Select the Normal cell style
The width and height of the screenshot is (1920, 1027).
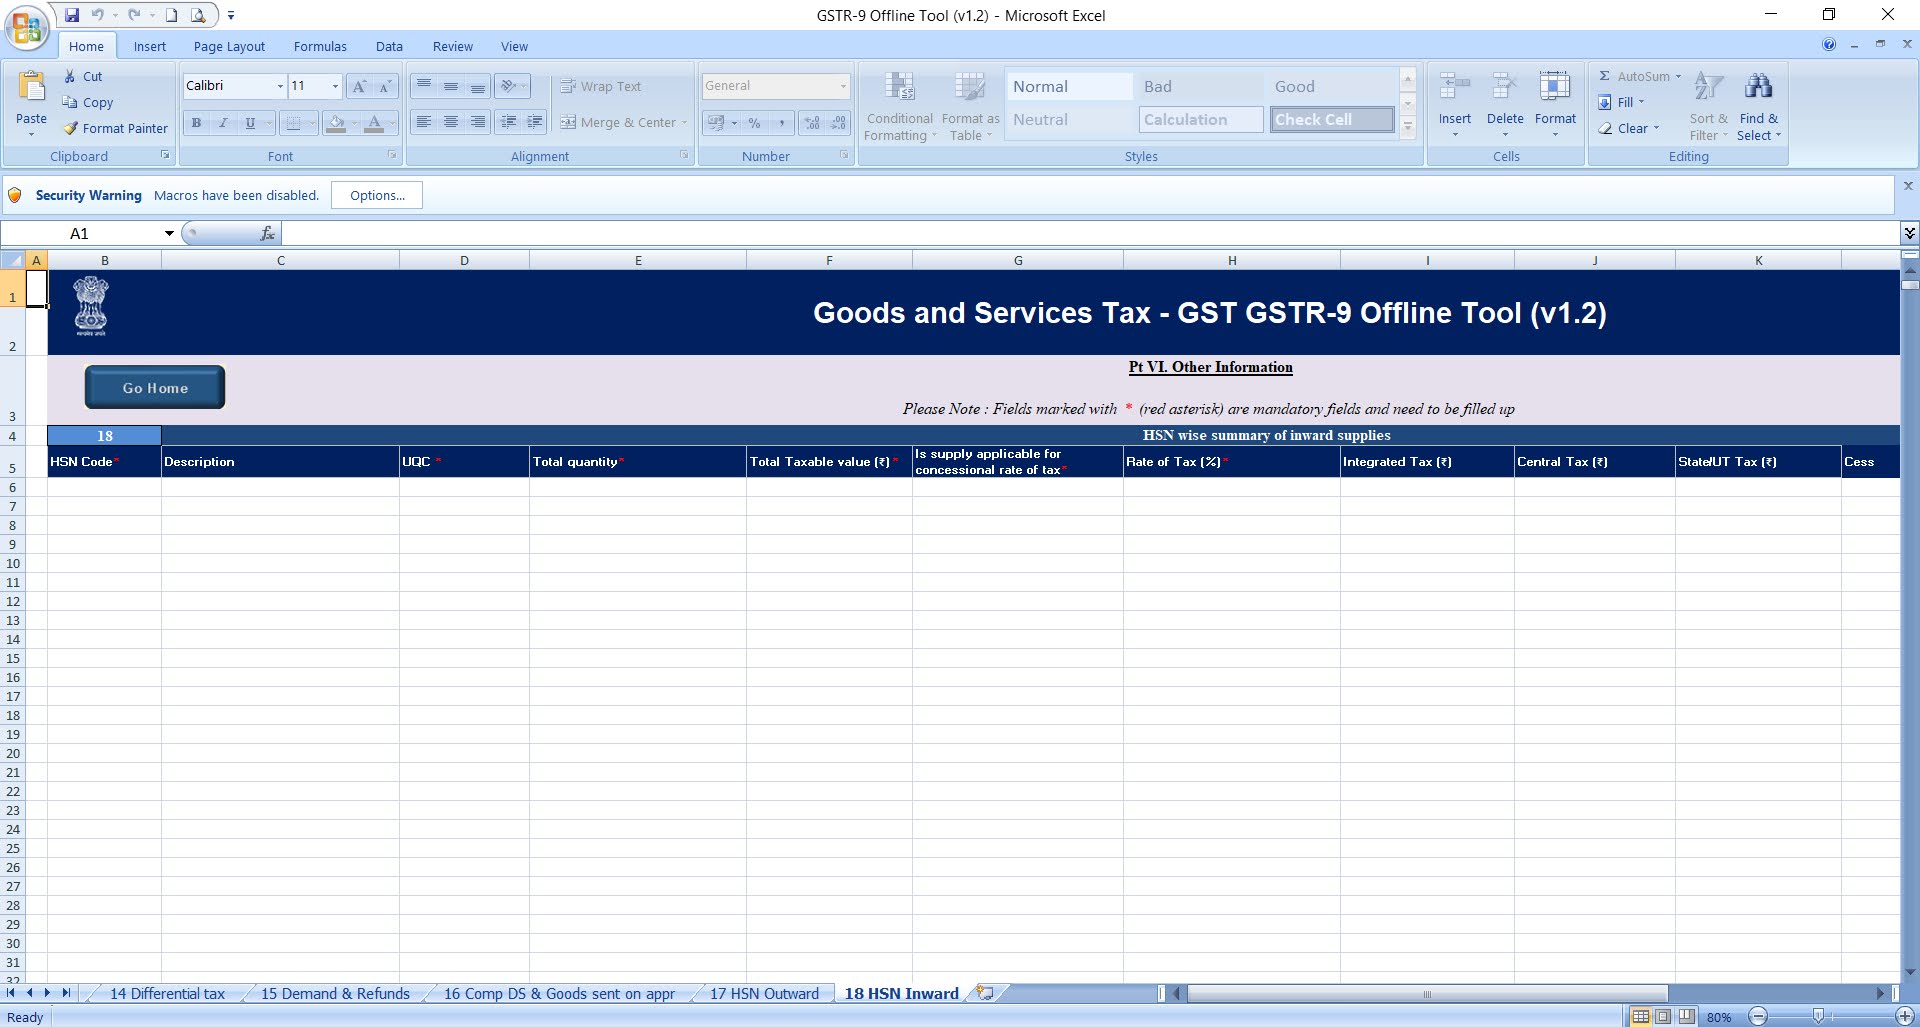tap(1068, 86)
